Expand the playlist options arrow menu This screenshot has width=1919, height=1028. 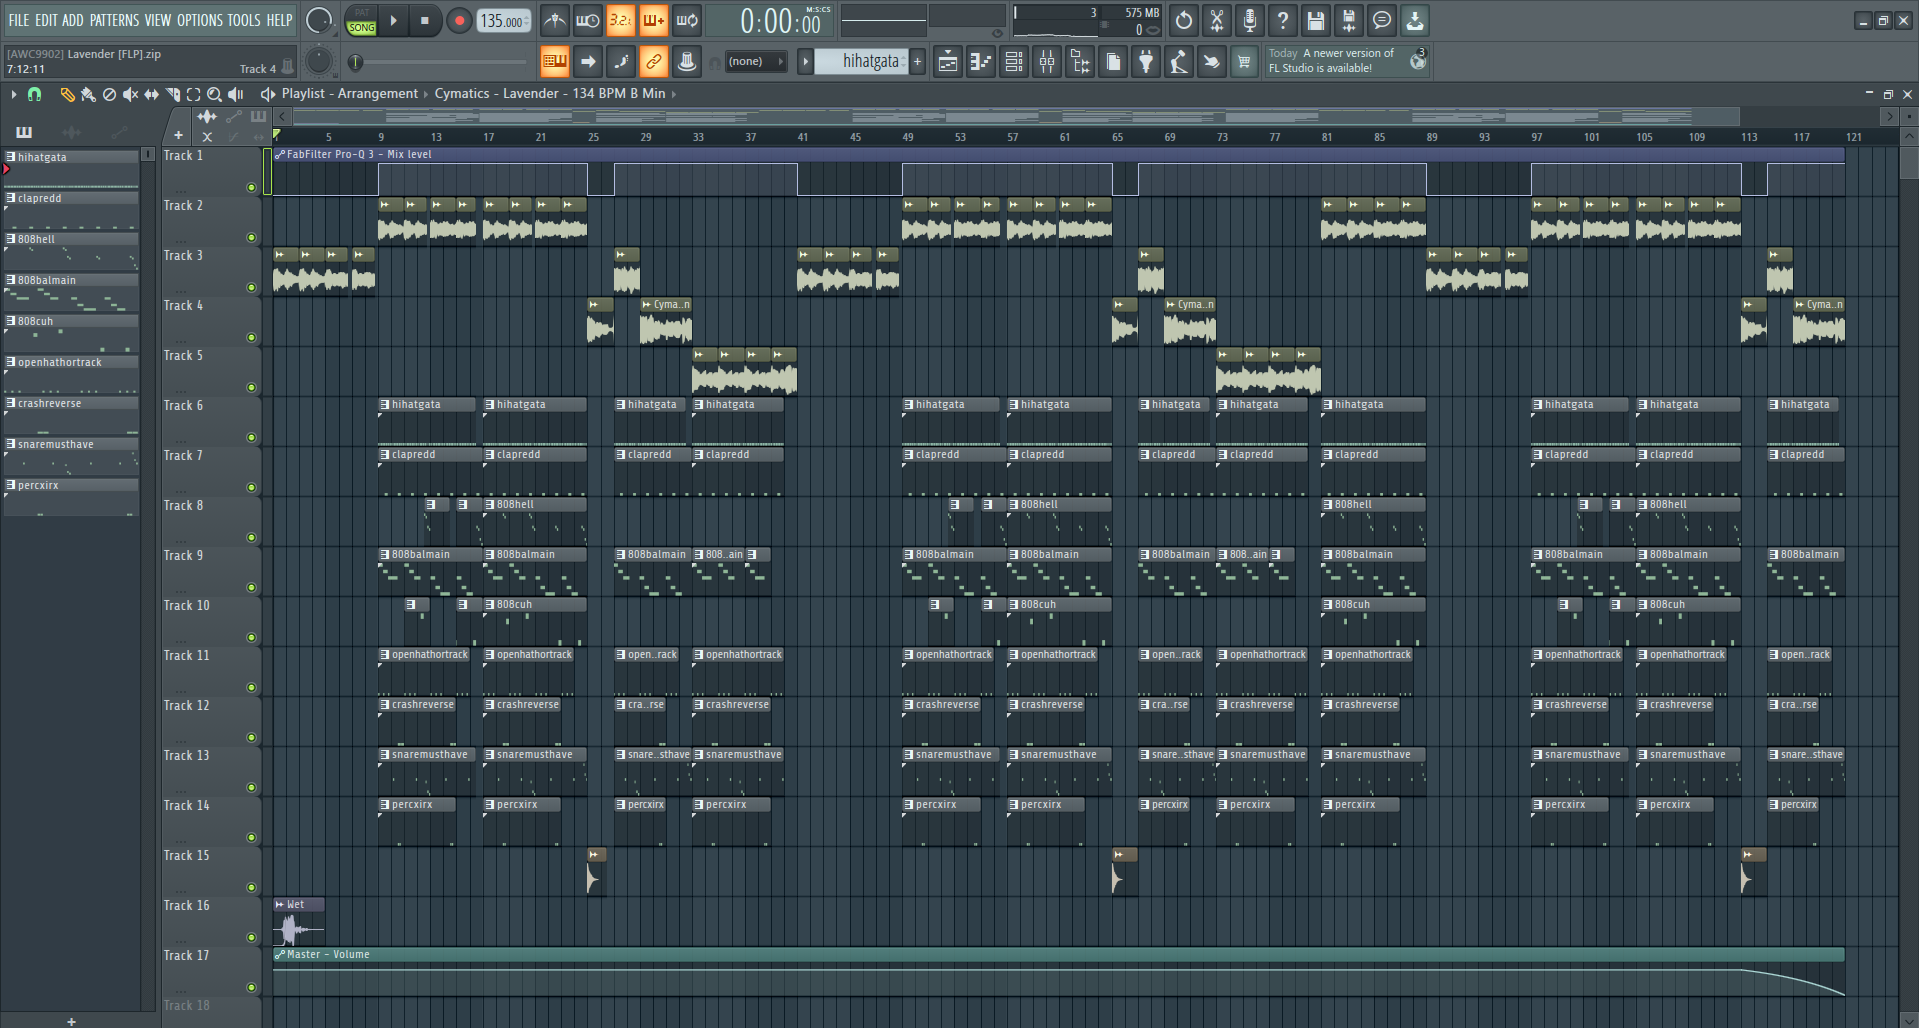coord(14,94)
